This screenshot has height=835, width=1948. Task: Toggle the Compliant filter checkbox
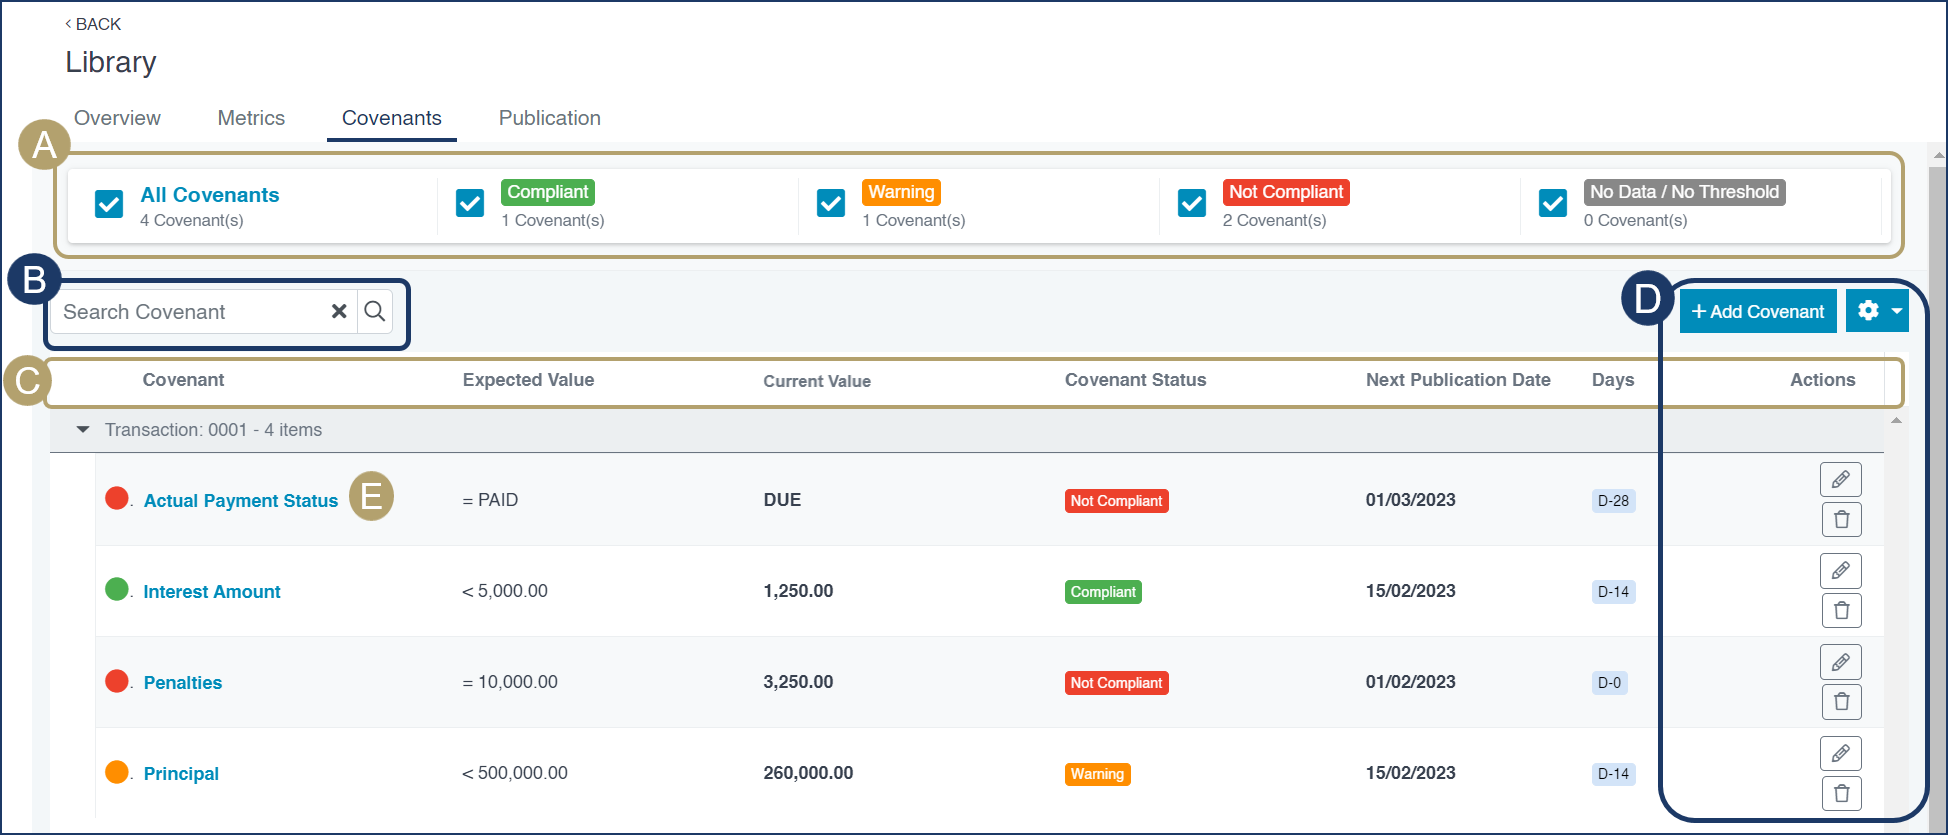tap(470, 204)
